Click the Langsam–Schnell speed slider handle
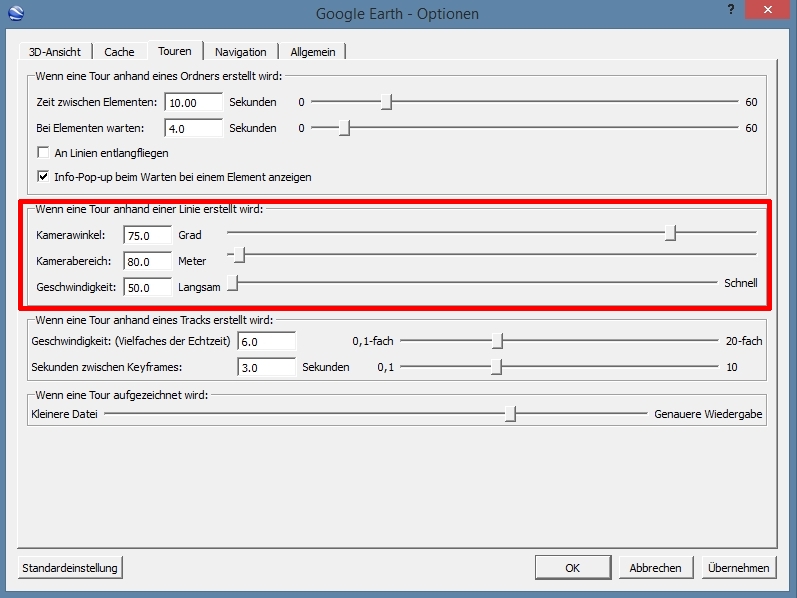This screenshot has width=797, height=598. pos(232,284)
